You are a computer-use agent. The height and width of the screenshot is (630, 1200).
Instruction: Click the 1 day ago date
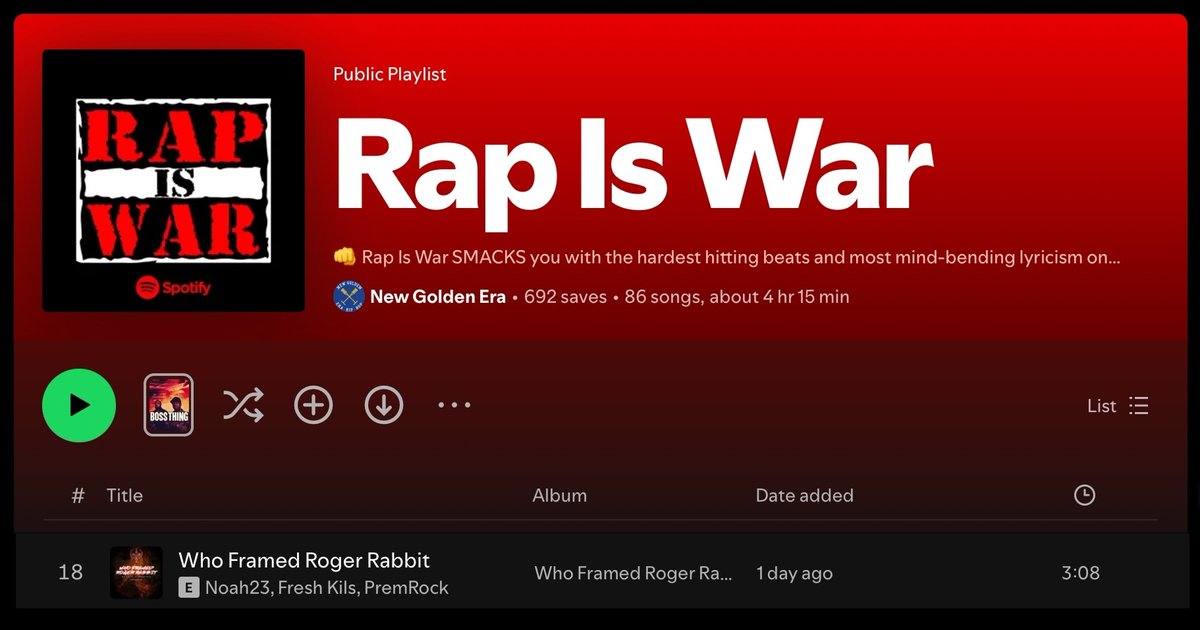[x=794, y=573]
